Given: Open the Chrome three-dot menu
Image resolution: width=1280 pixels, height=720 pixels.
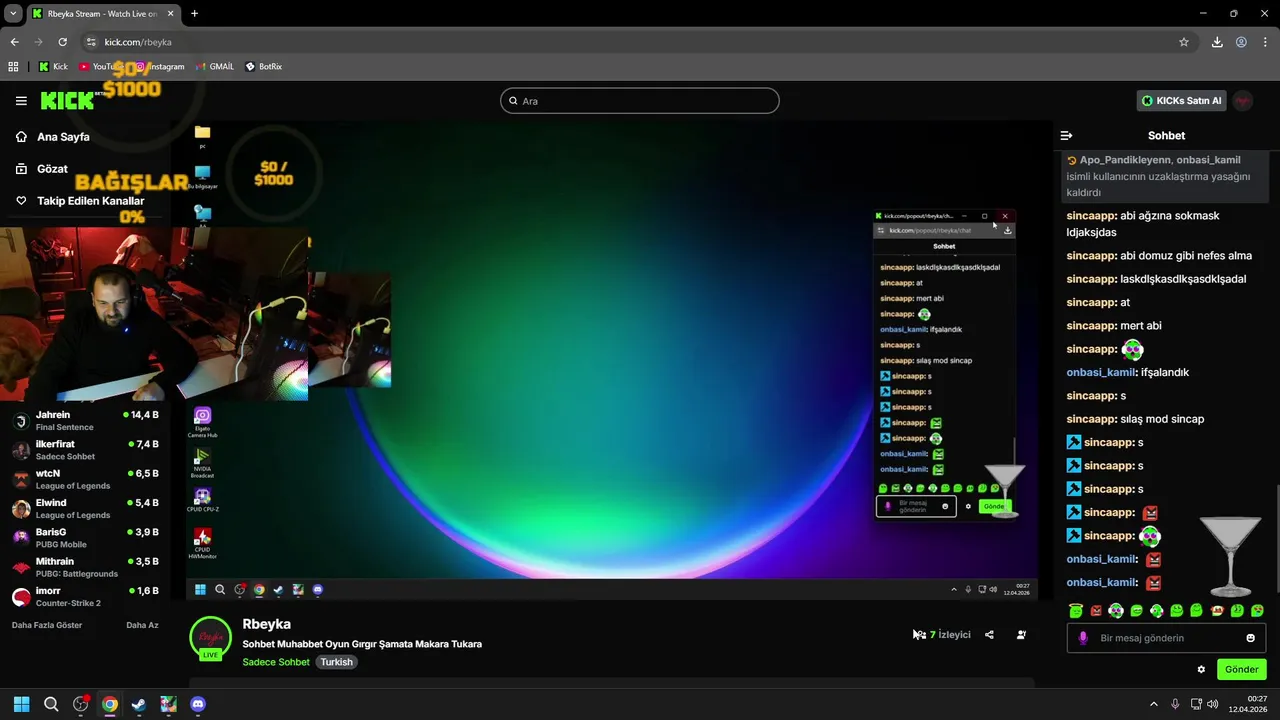Looking at the screenshot, I should point(1265,42).
